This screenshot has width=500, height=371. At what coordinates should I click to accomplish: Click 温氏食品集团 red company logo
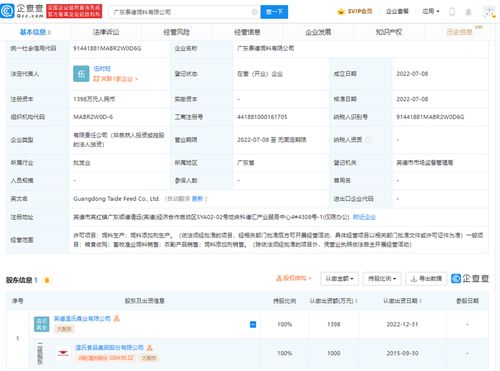63,353
